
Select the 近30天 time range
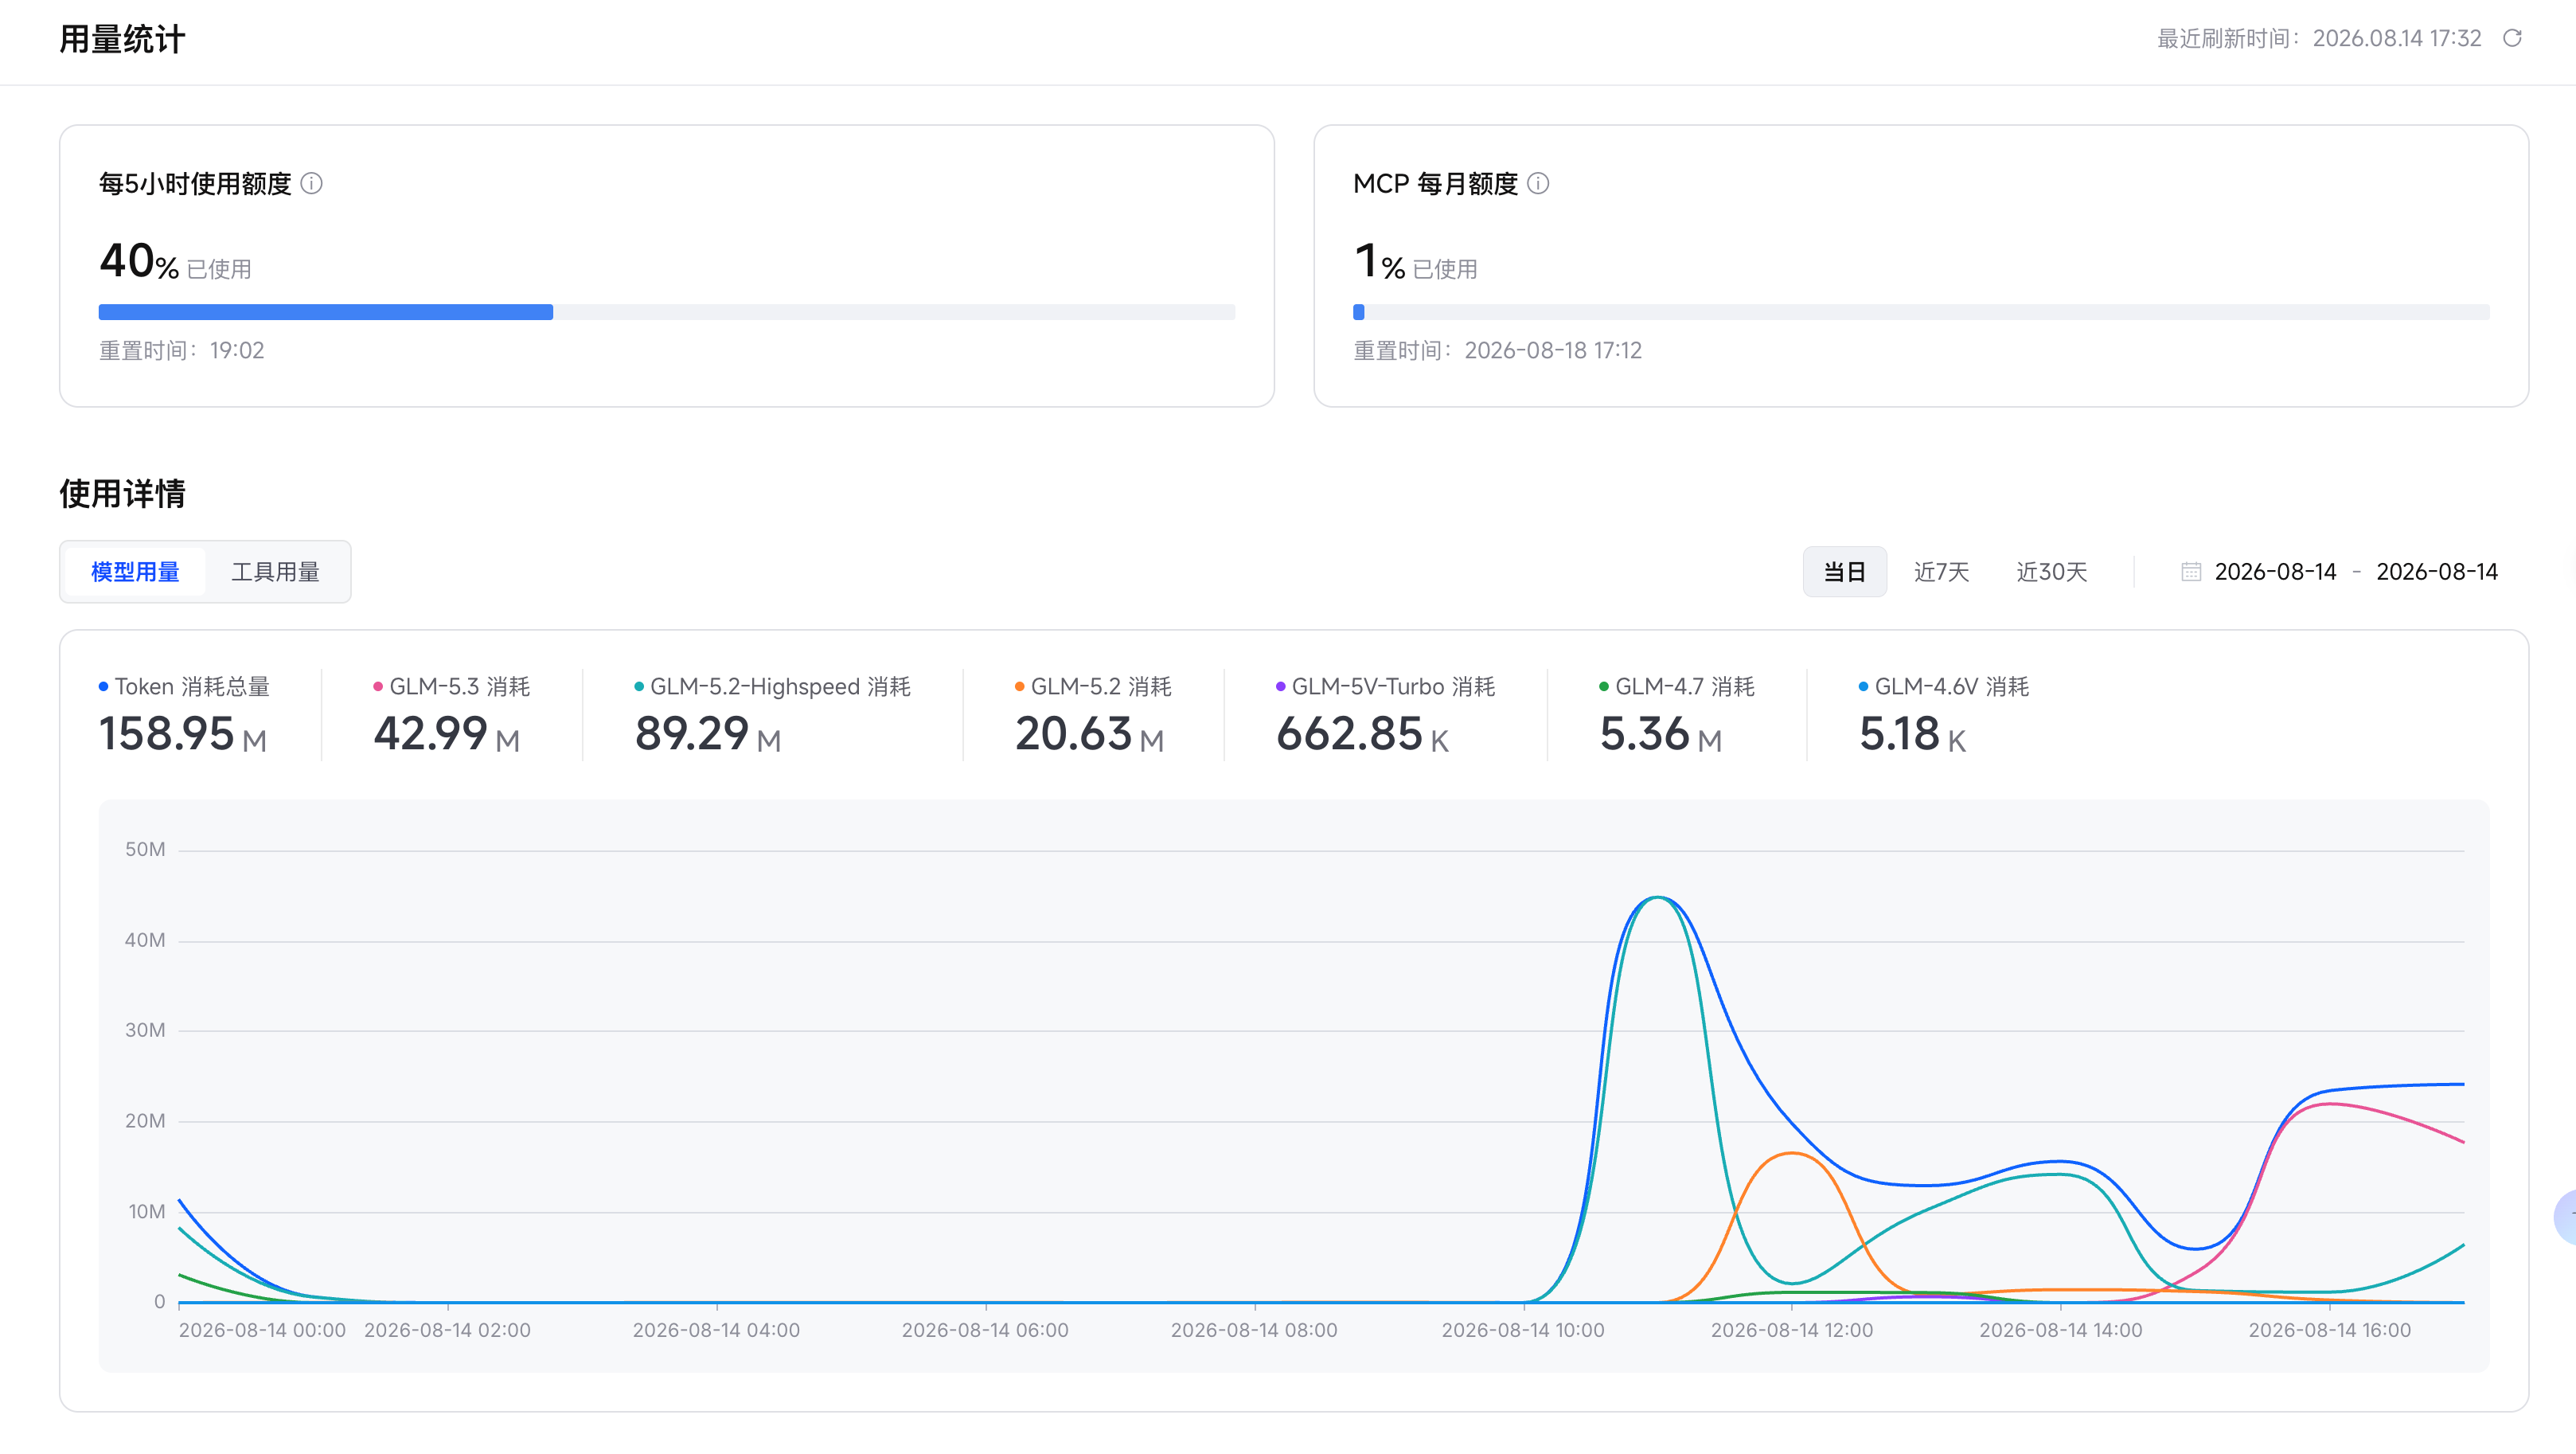pyautogui.click(x=2051, y=572)
